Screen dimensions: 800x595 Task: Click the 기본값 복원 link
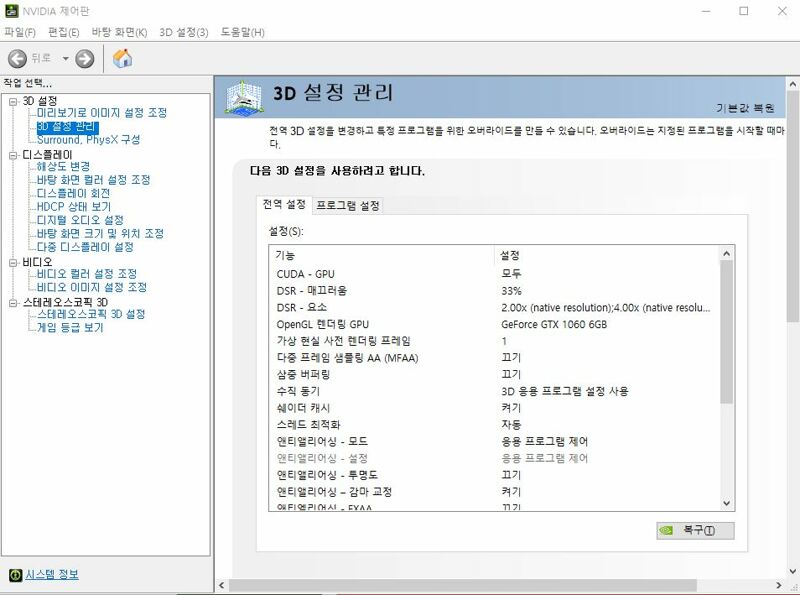tap(745, 108)
